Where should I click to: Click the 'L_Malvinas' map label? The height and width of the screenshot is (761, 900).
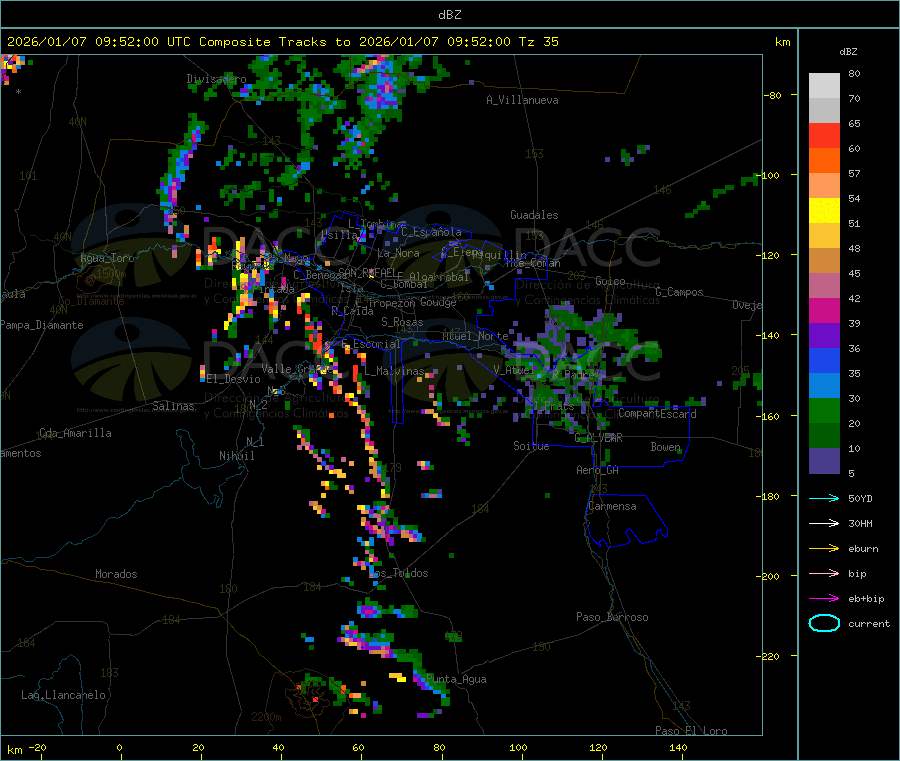pyautogui.click(x=394, y=371)
